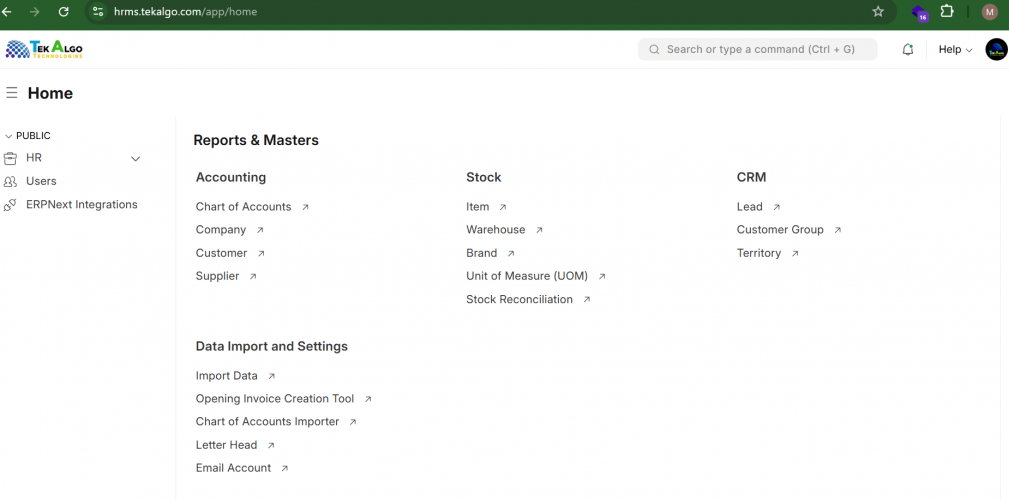
Task: Open the Customer Group link
Action: pyautogui.click(x=780, y=230)
